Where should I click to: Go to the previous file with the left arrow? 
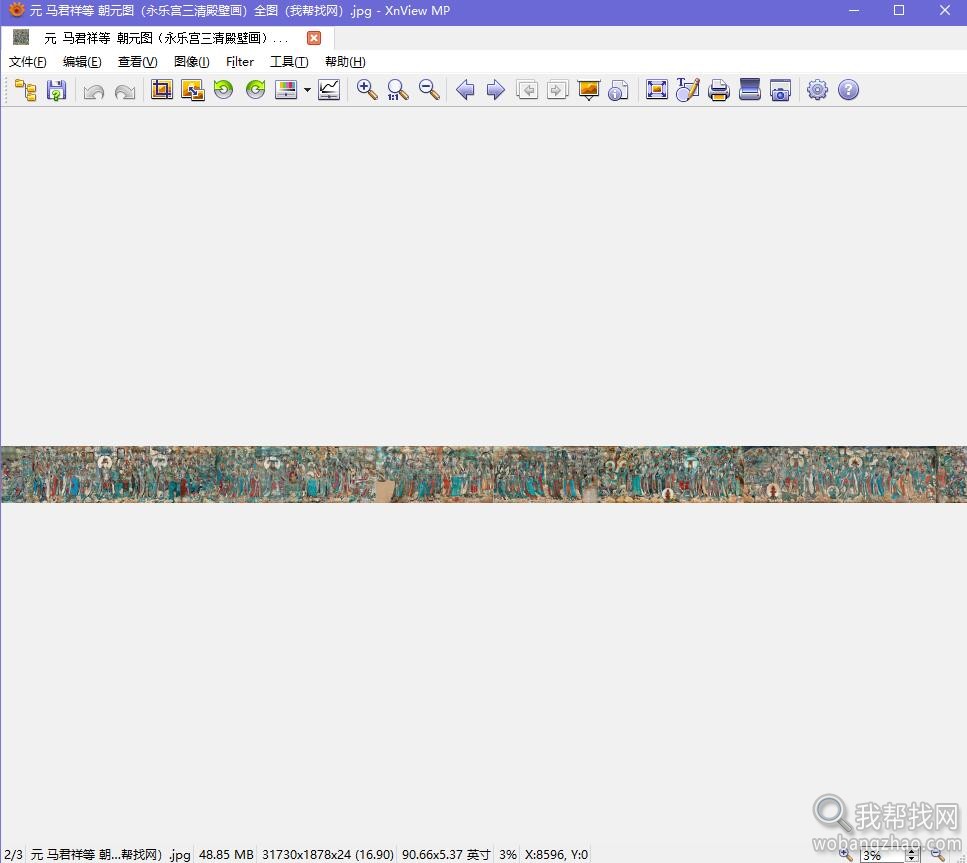click(465, 90)
